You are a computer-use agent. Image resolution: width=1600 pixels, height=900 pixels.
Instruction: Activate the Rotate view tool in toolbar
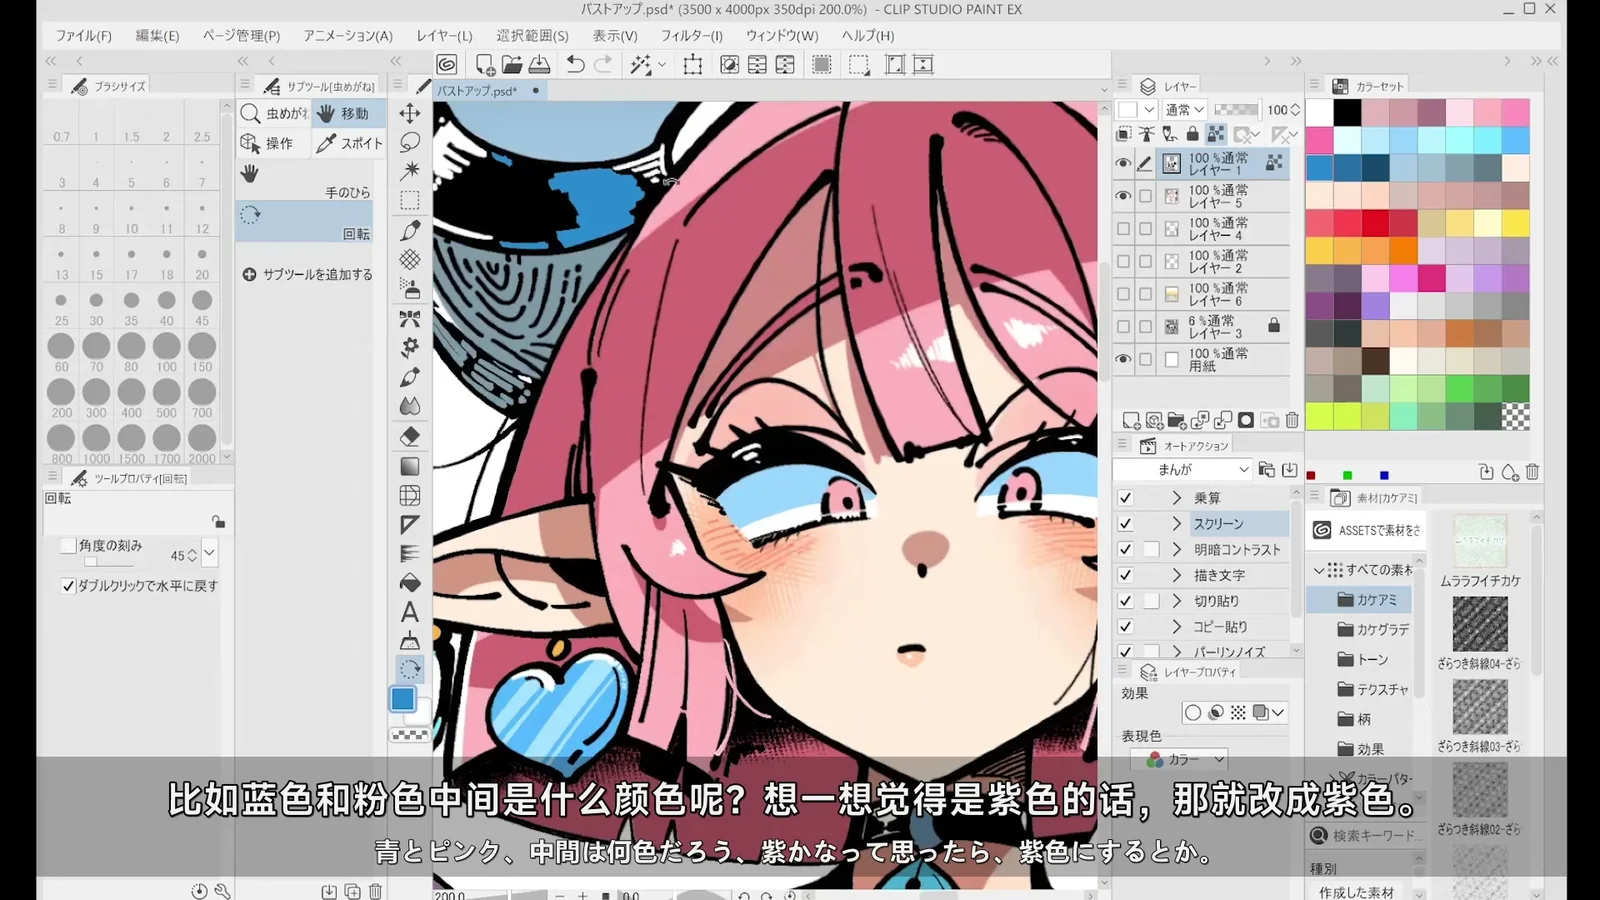pos(410,669)
